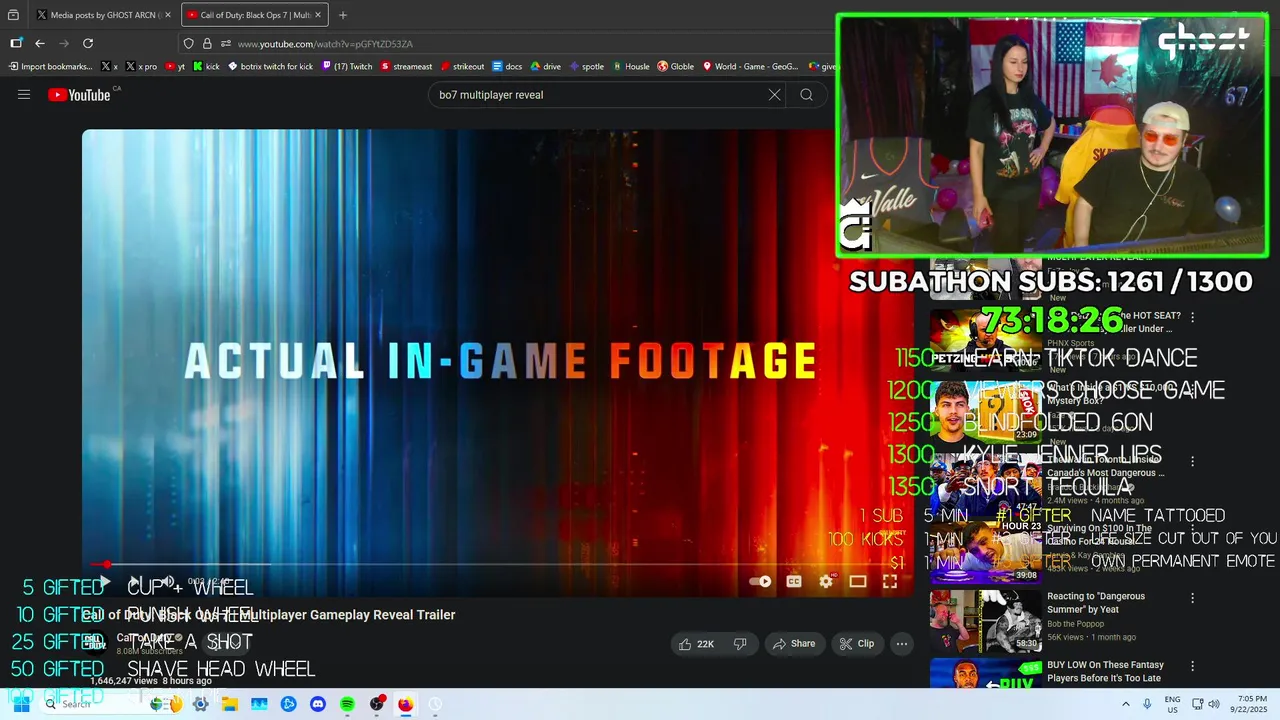This screenshot has width=1280, height=720.
Task: Share the video via Share button
Action: coord(794,644)
